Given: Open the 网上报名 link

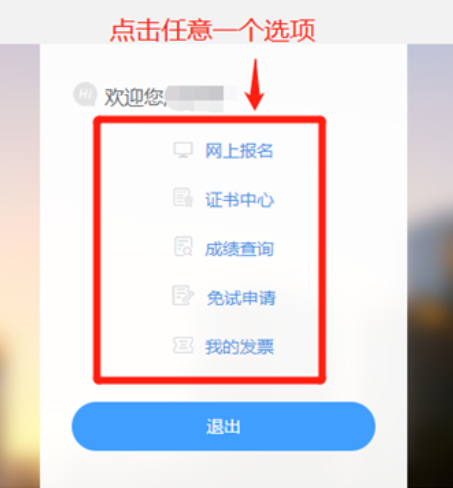Looking at the screenshot, I should click(x=239, y=151).
